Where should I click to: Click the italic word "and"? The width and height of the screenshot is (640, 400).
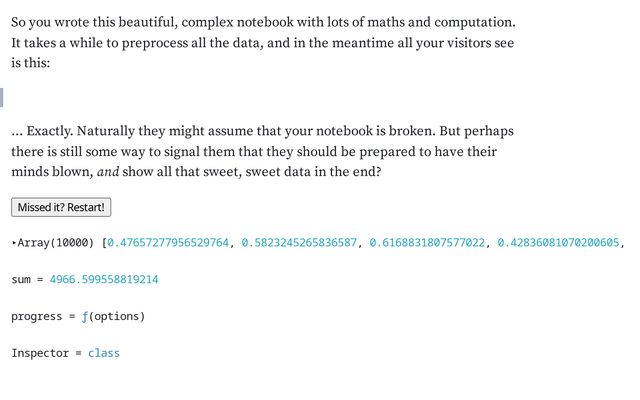coord(108,172)
